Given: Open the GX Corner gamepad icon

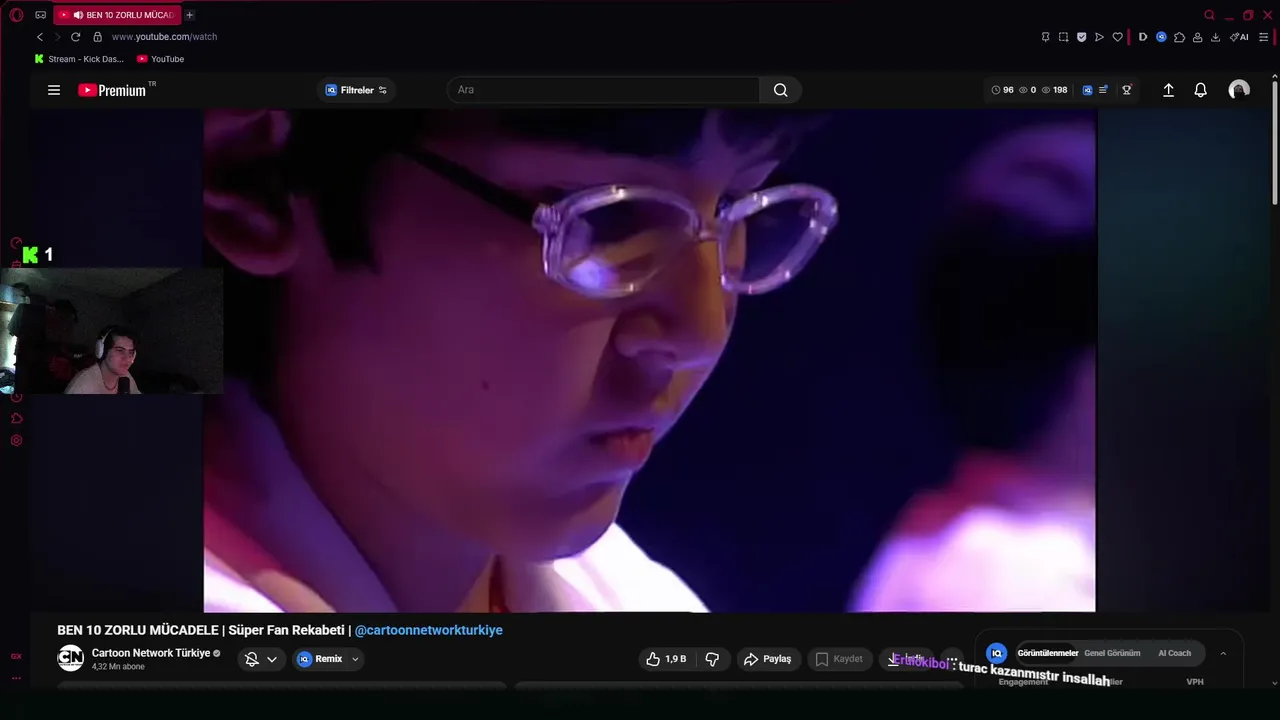Looking at the screenshot, I should coord(40,15).
